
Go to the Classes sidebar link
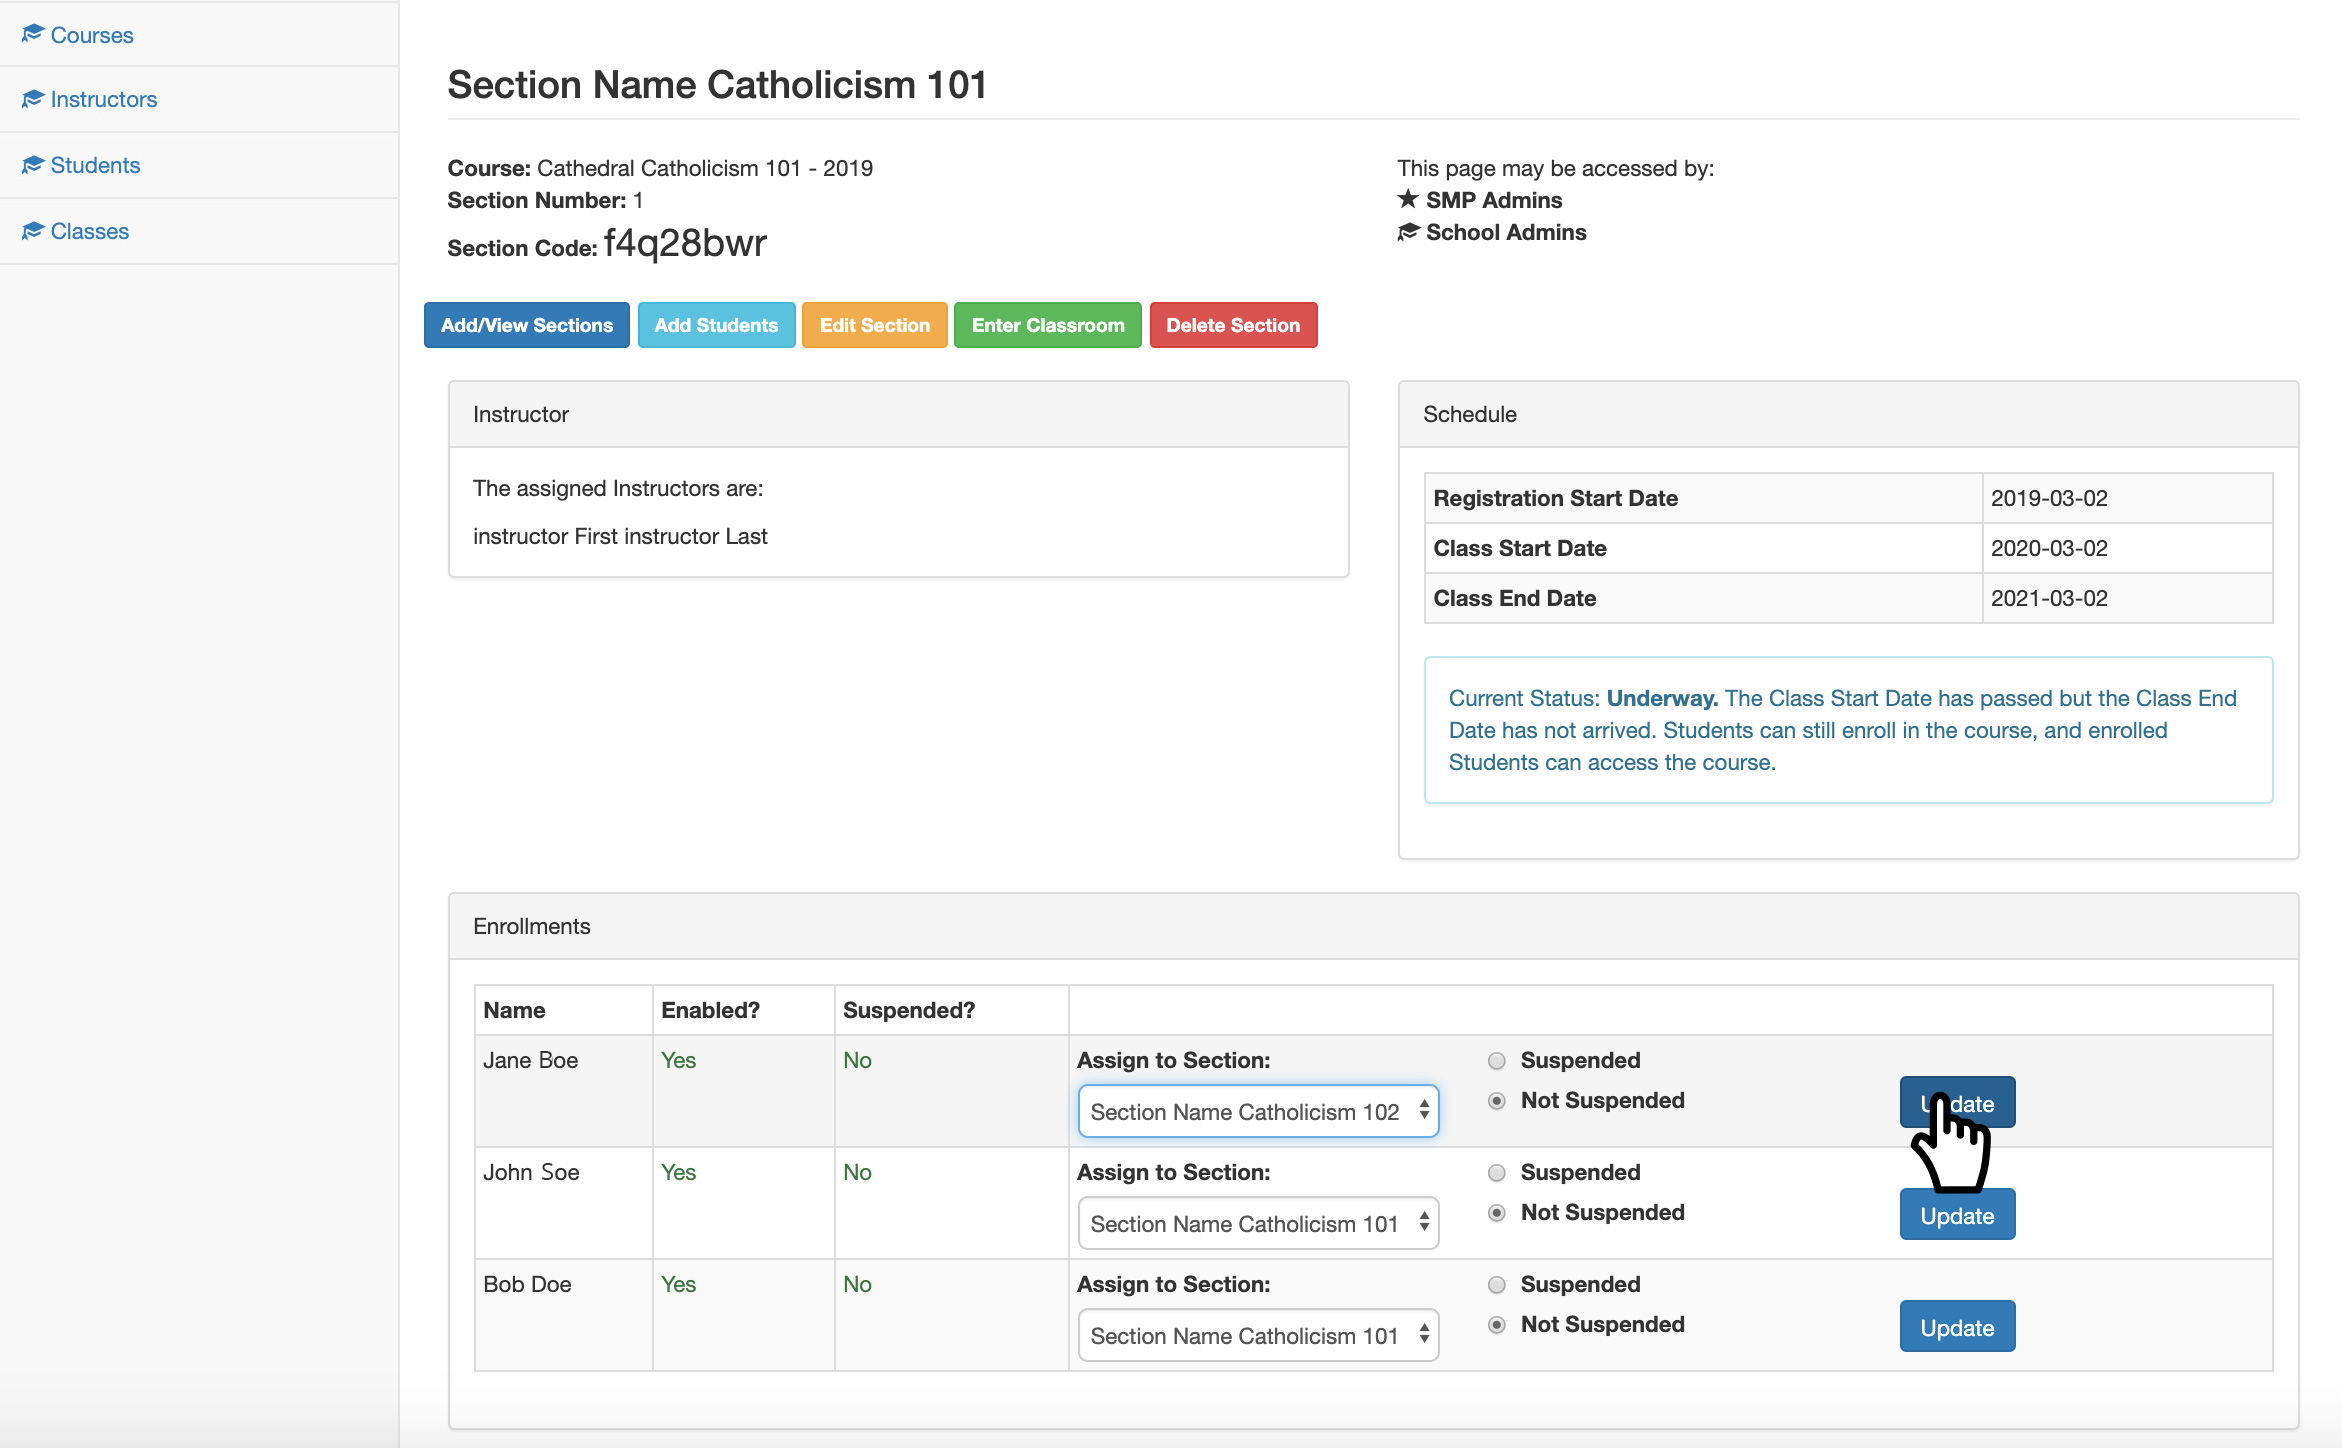90,231
